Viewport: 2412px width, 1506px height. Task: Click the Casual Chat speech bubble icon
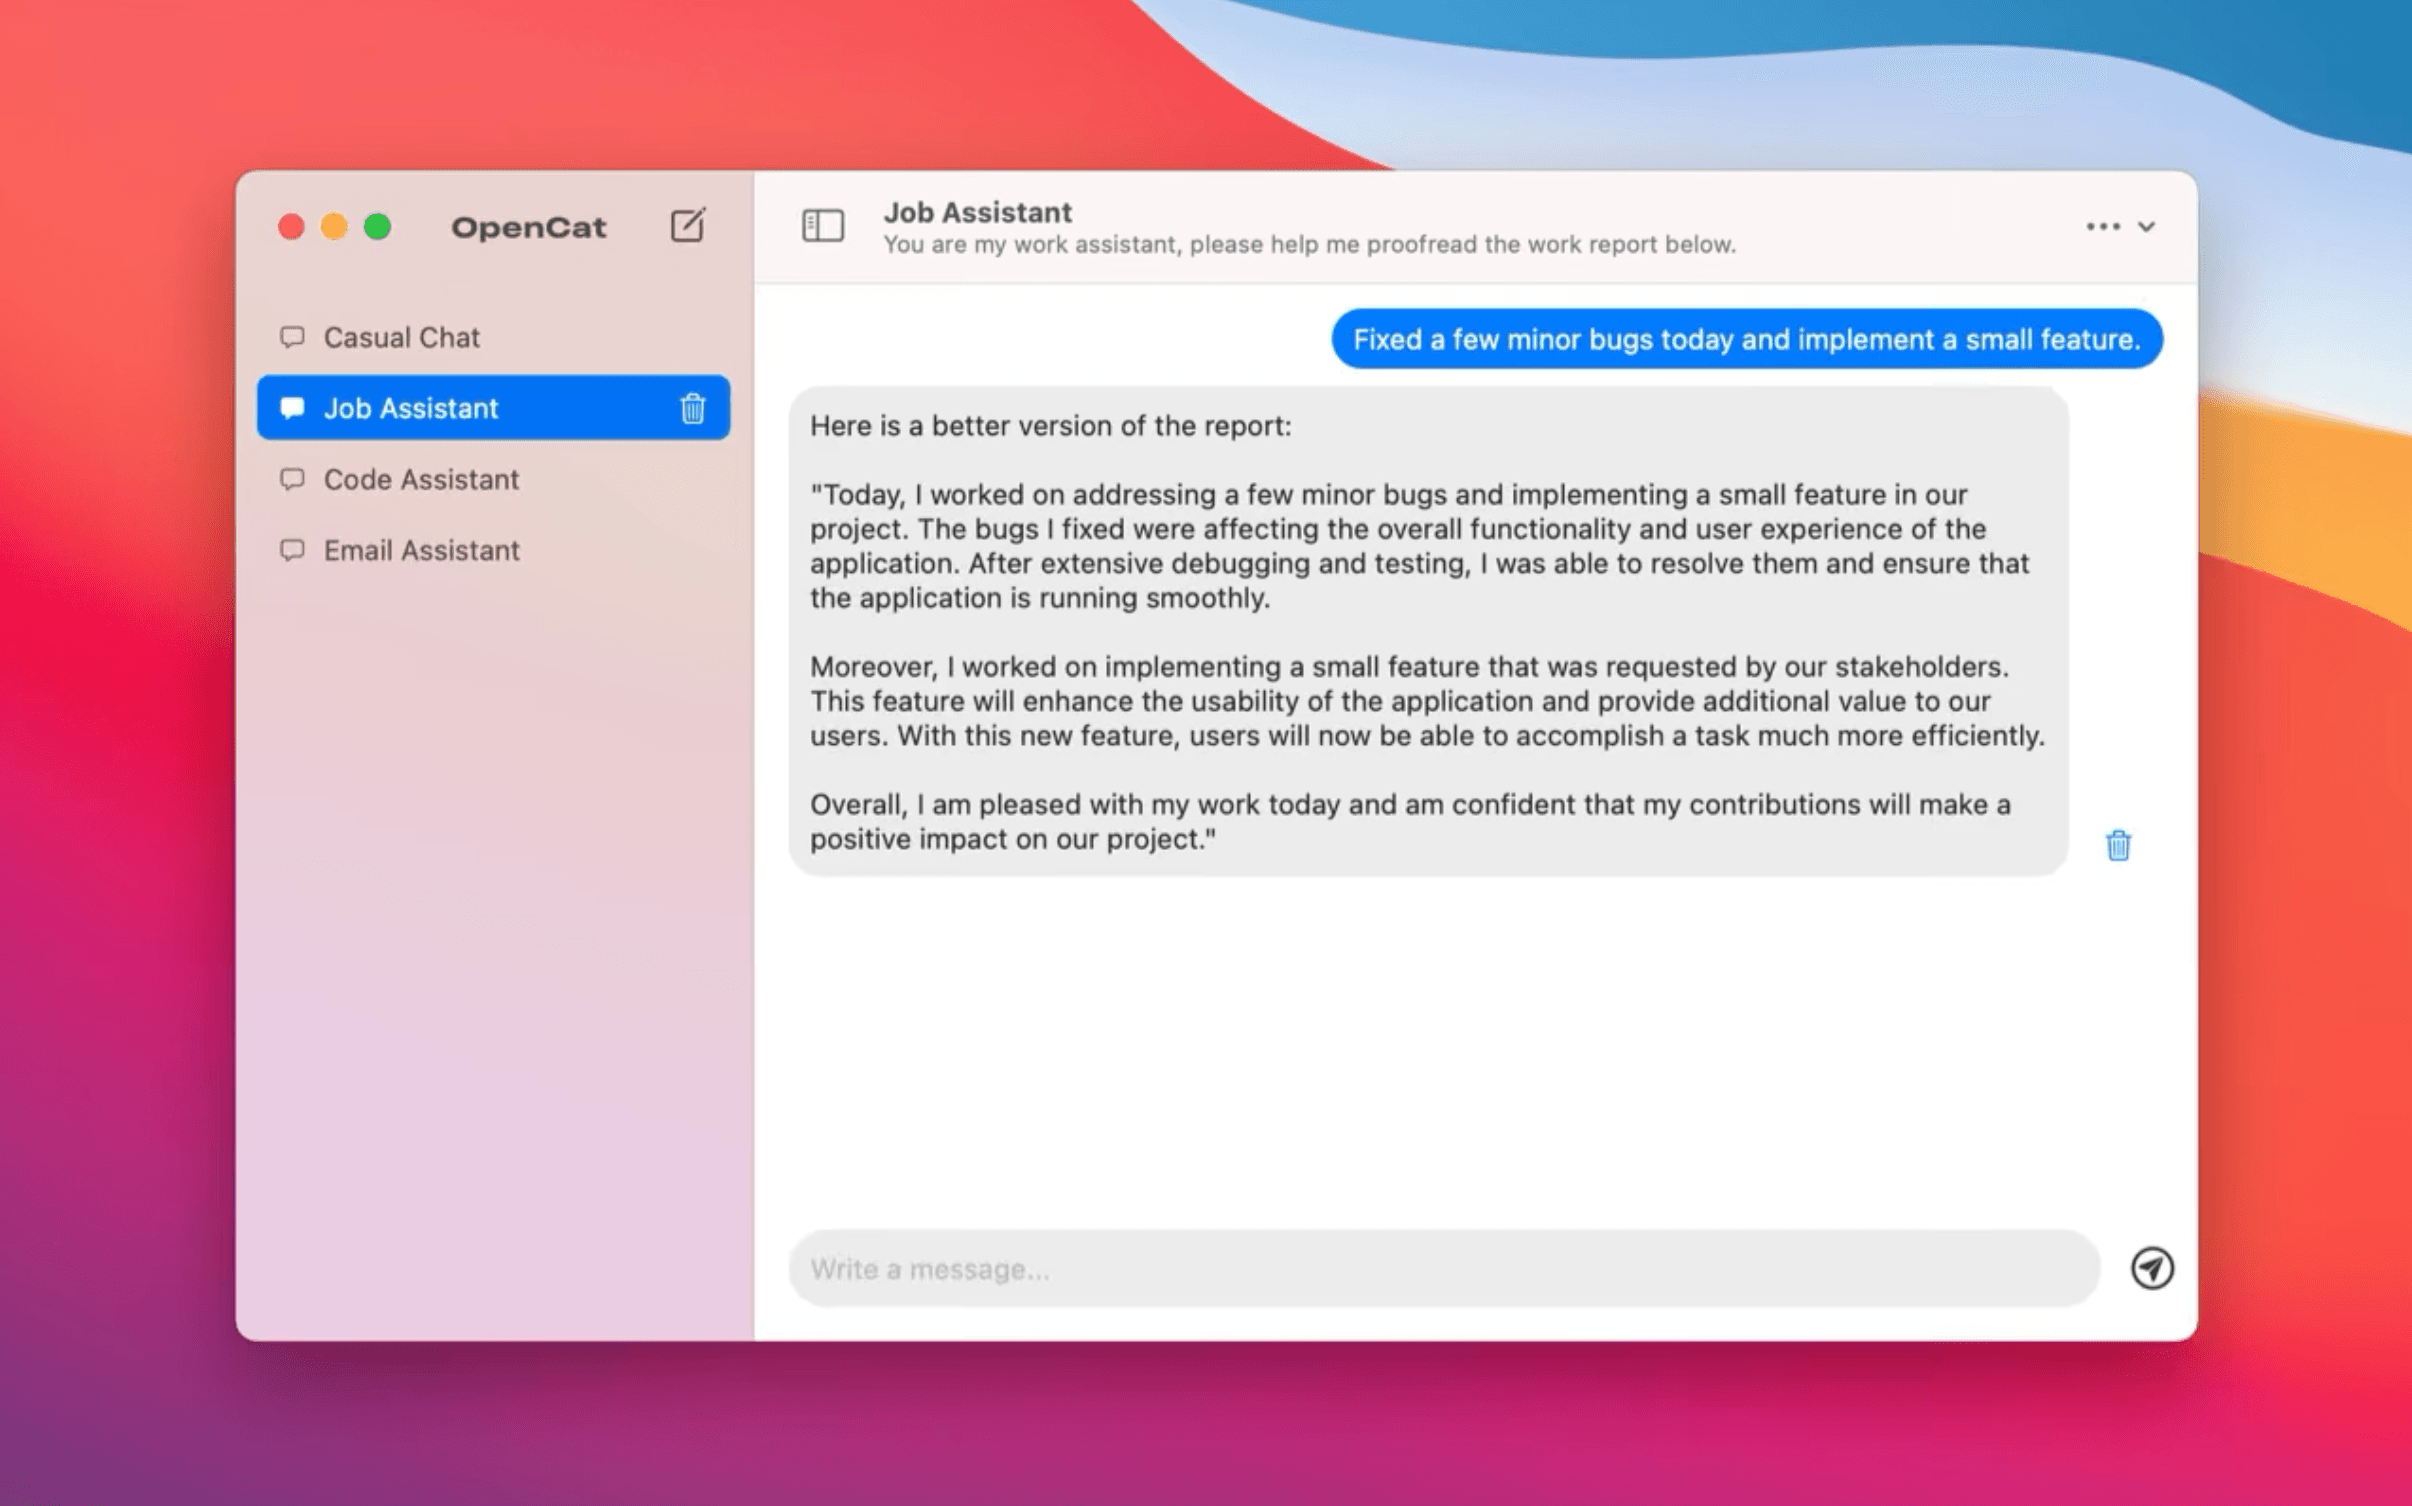coord(292,337)
